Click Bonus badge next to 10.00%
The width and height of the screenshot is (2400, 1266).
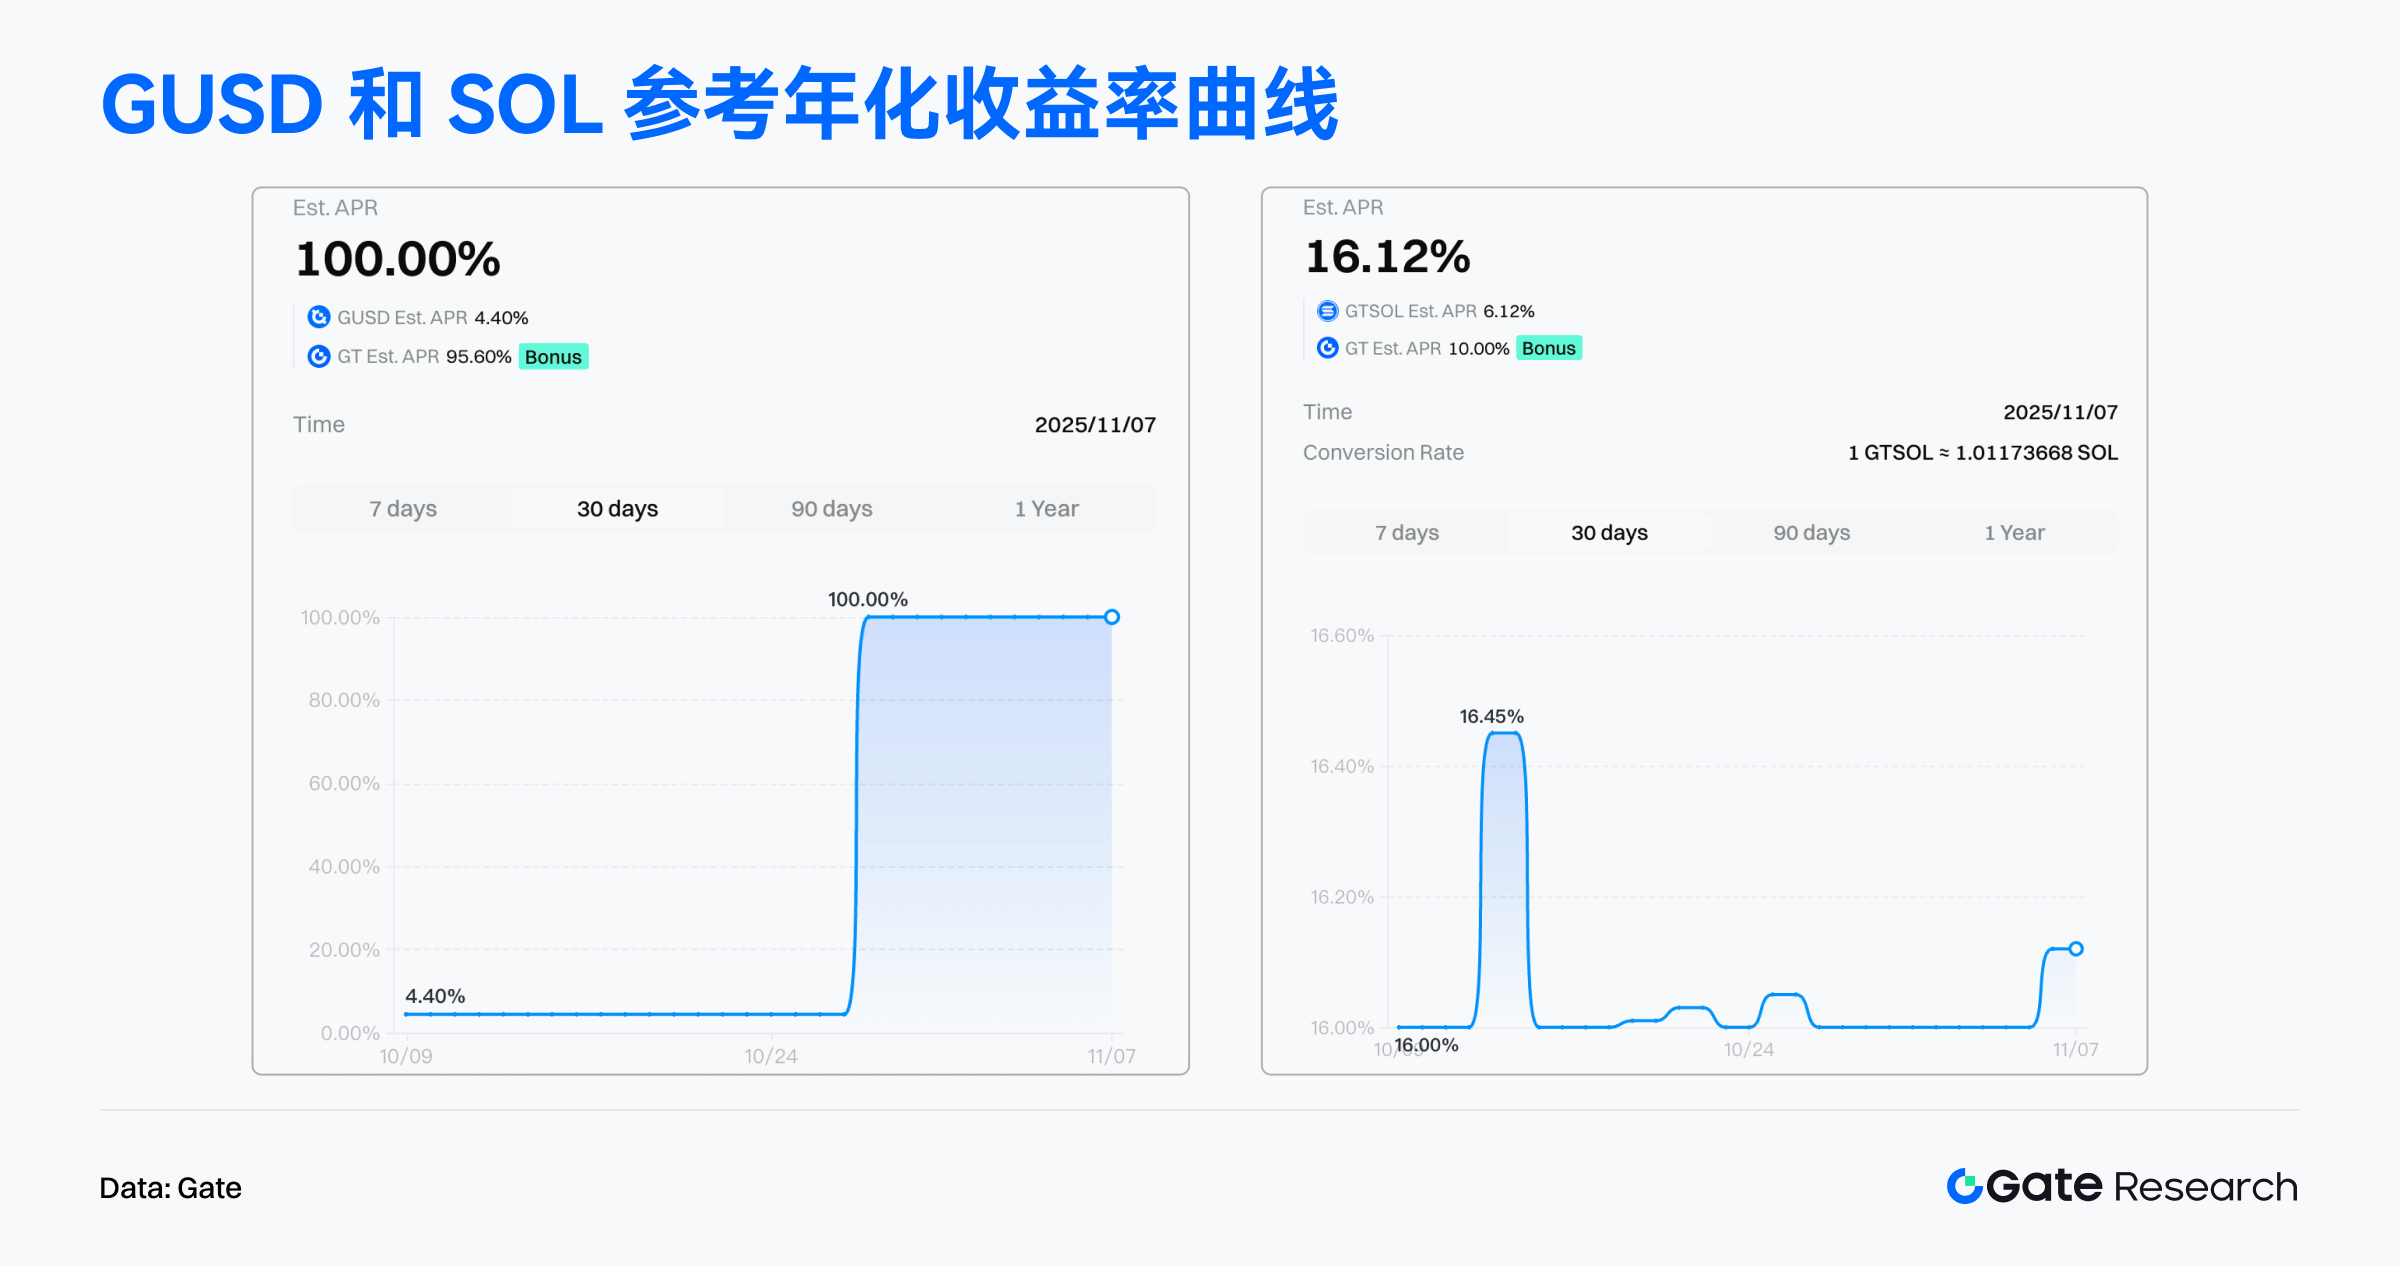click(x=1548, y=348)
